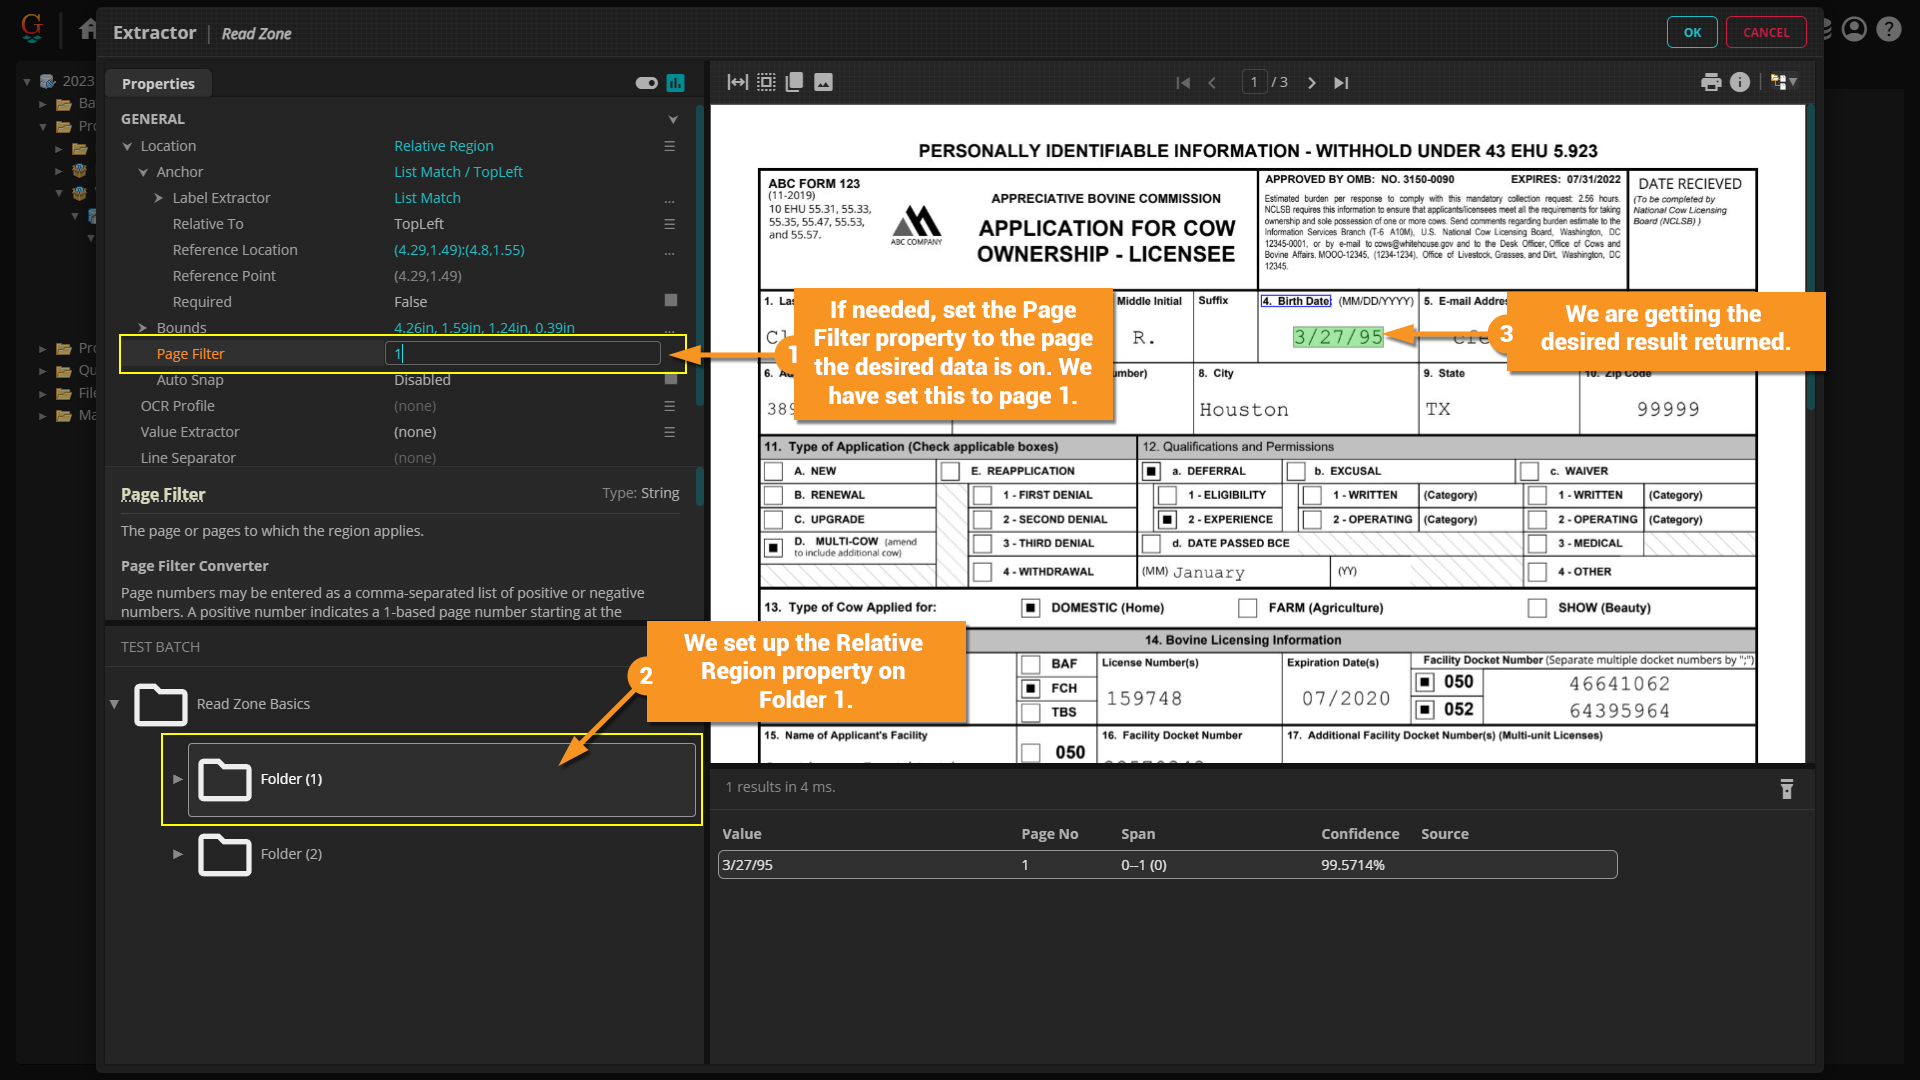Image resolution: width=1920 pixels, height=1080 pixels.
Task: Click the fit-to-width icon in viewer toolbar
Action: pyautogui.click(x=737, y=83)
